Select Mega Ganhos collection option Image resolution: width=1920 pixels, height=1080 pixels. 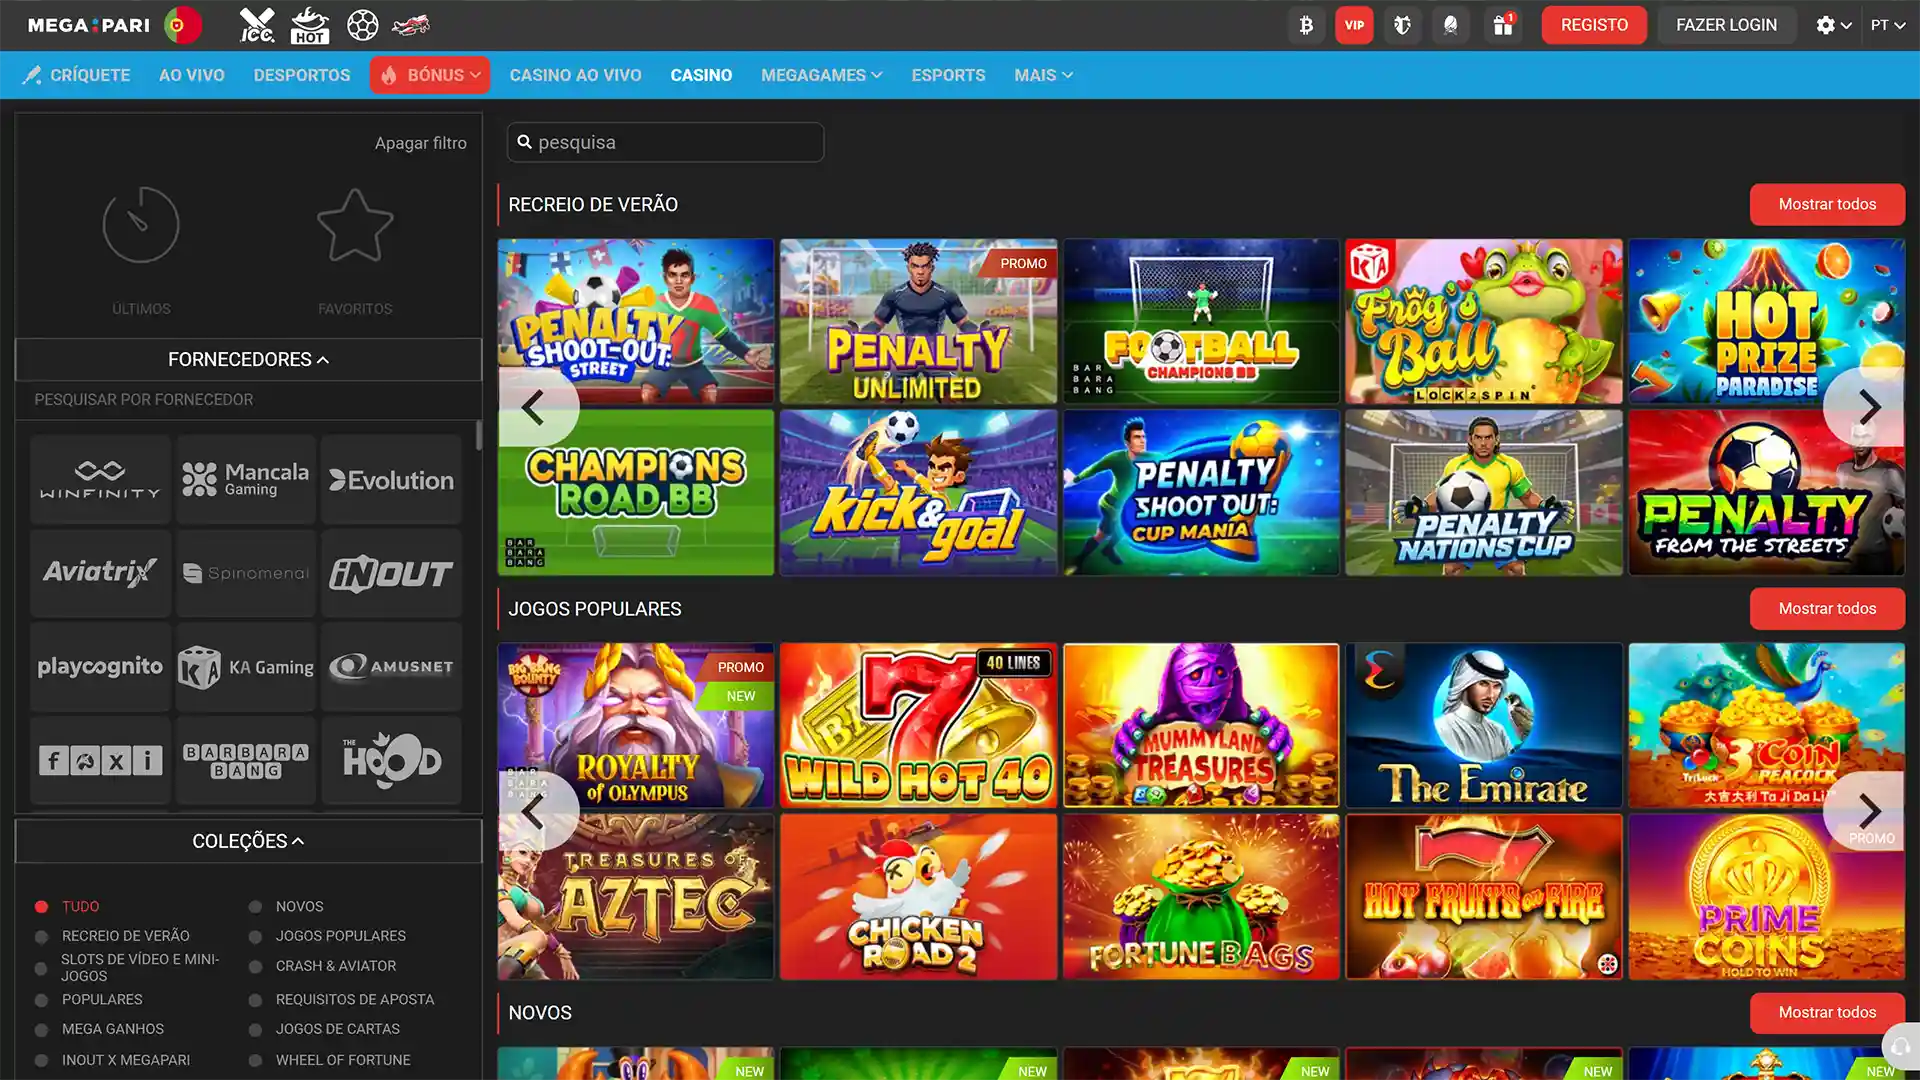click(x=41, y=1030)
